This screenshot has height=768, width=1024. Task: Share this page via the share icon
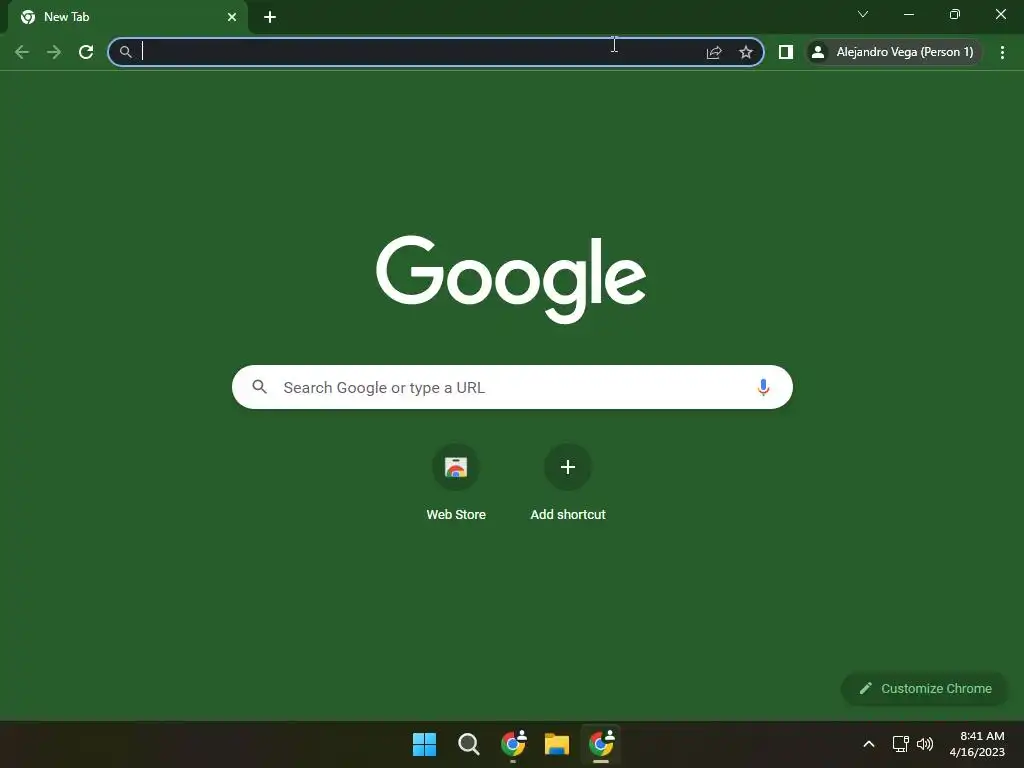tap(714, 52)
